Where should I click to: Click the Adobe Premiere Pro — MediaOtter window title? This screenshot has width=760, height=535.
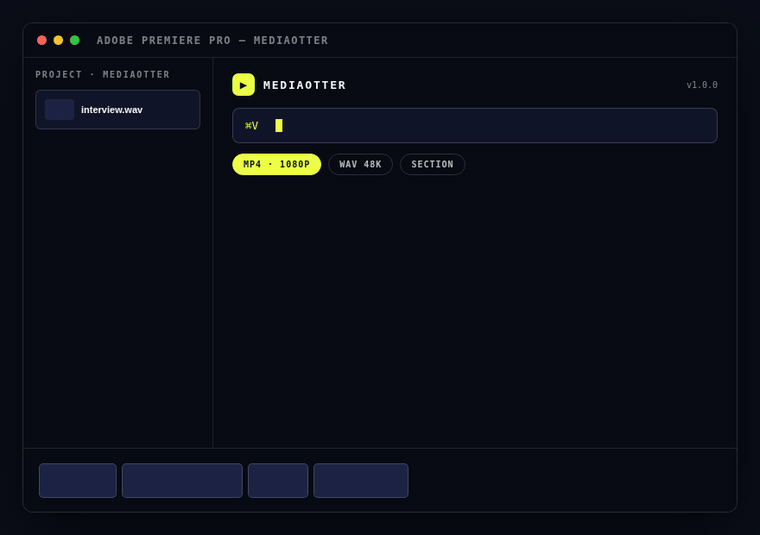tap(212, 40)
